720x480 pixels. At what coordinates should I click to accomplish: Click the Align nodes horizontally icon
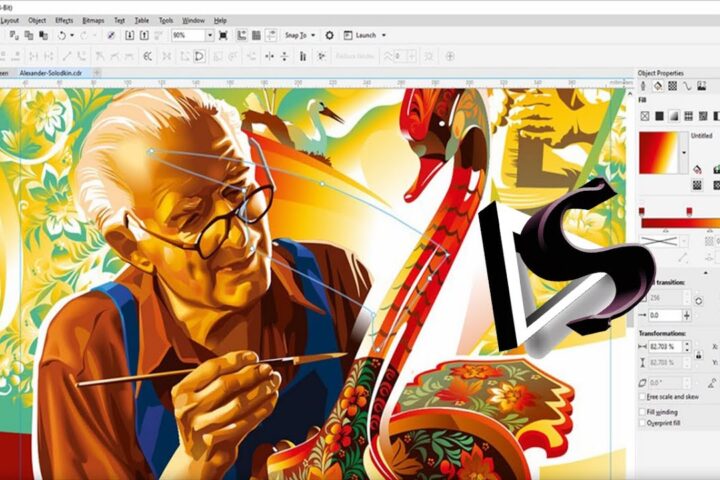pyautogui.click(x=270, y=56)
